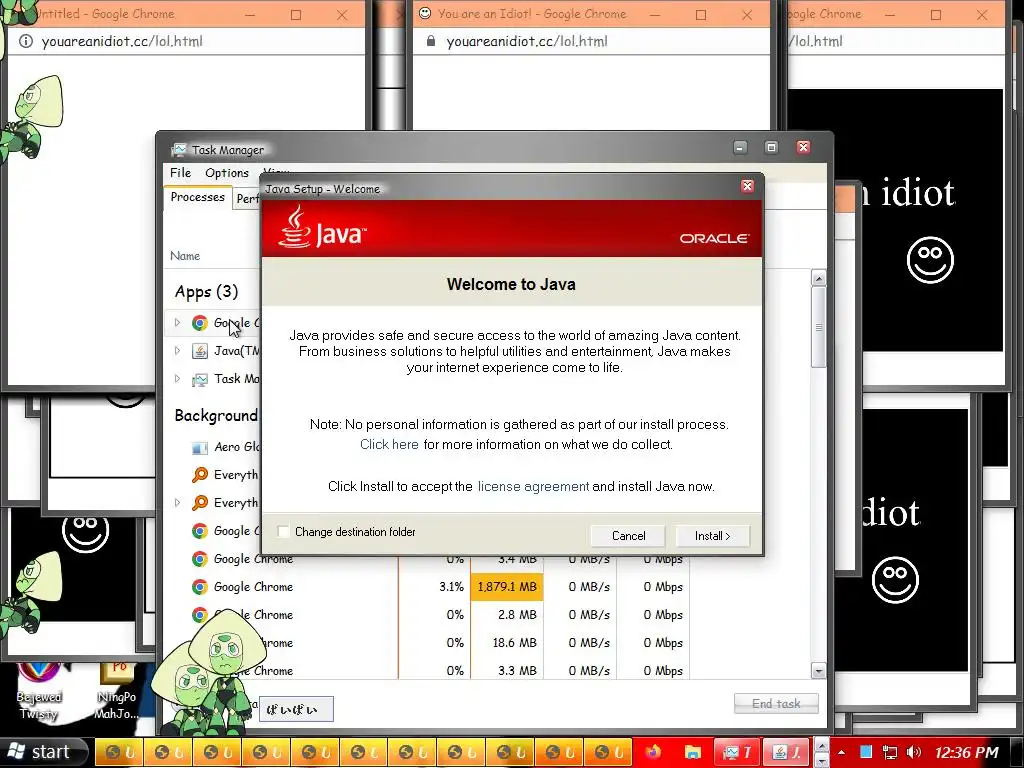
Task: Select the 'Apps (3)' group header
Action: 206,291
